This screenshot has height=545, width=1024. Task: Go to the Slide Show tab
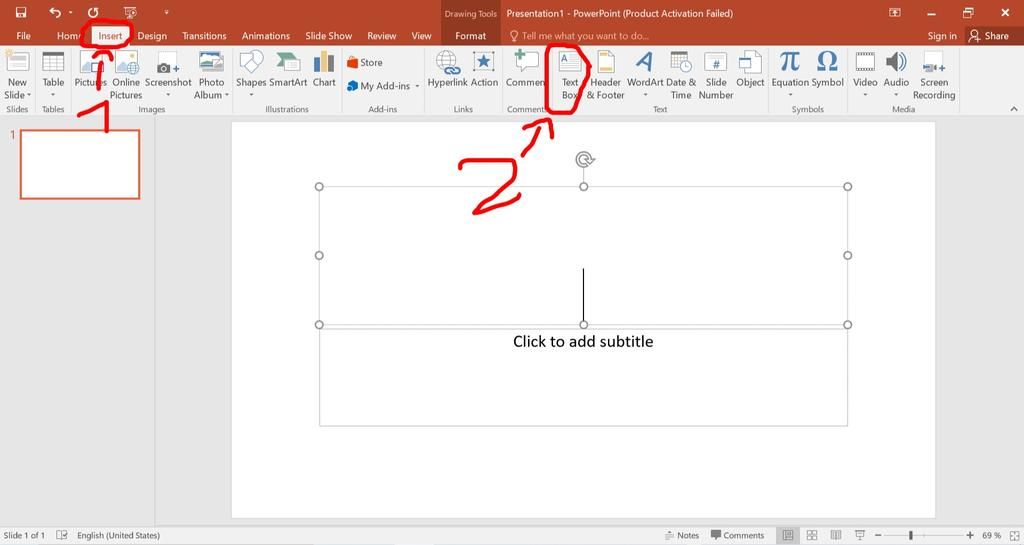(328, 36)
